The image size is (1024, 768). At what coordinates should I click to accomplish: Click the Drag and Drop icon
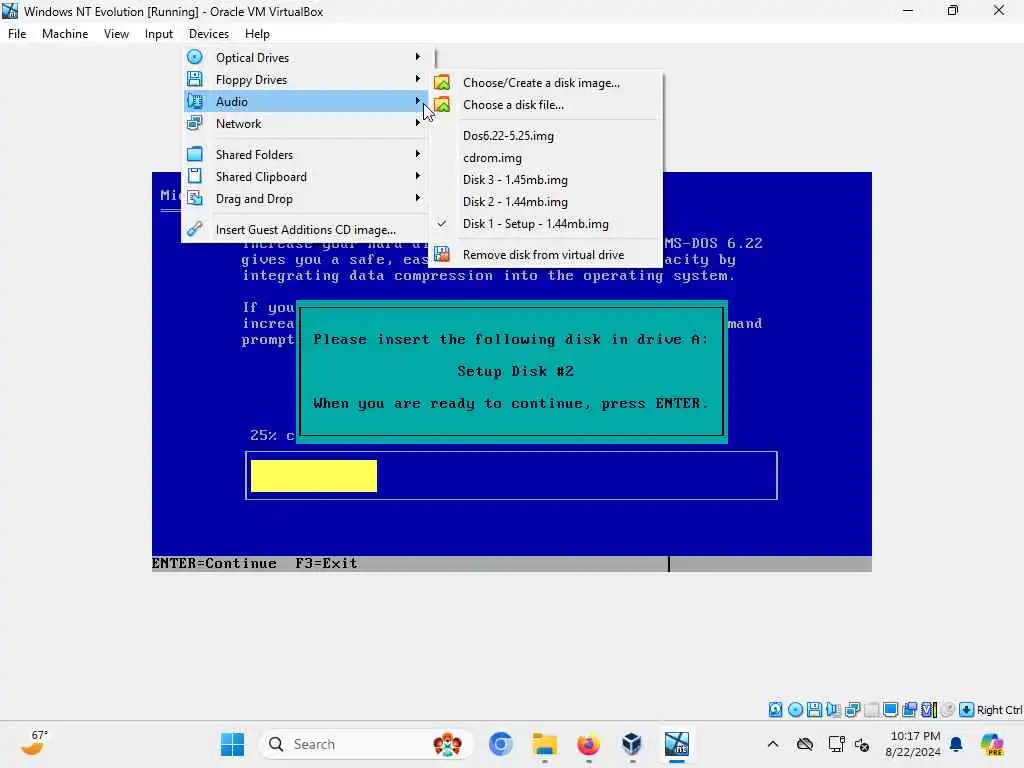(x=195, y=198)
